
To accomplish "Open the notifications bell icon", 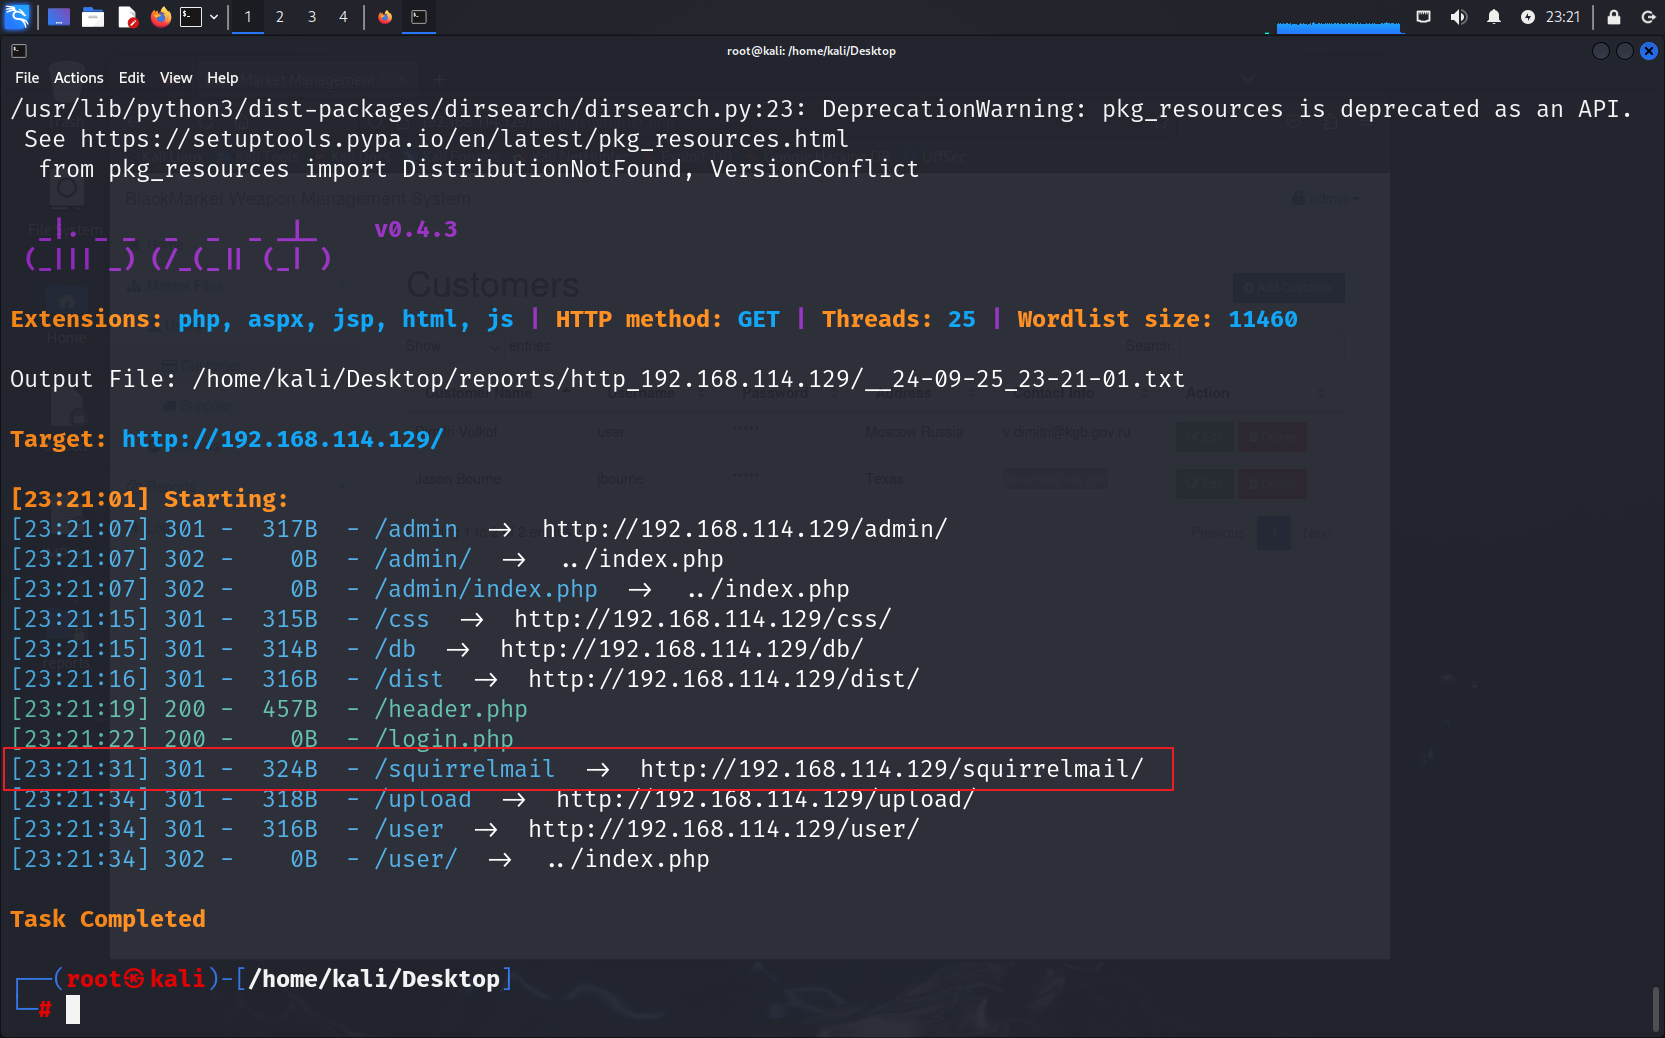I will [1494, 17].
